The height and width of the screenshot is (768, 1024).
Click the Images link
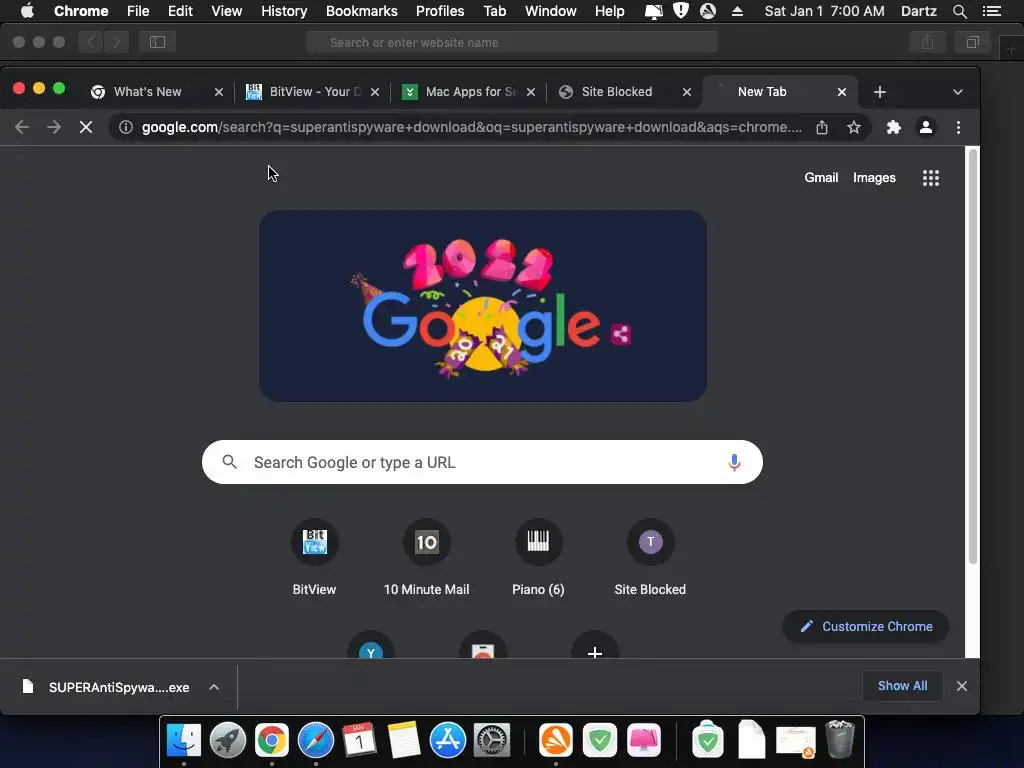click(x=874, y=178)
